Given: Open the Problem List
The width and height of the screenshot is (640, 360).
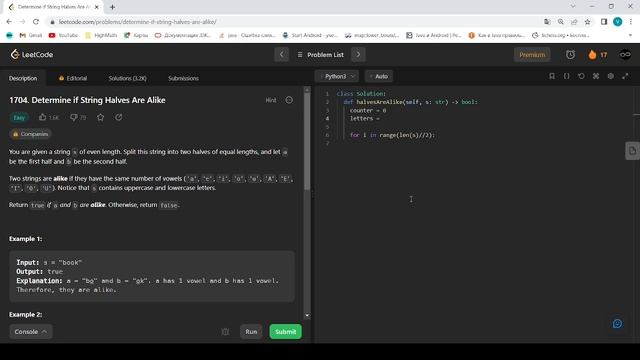Looking at the screenshot, I should (x=320, y=55).
